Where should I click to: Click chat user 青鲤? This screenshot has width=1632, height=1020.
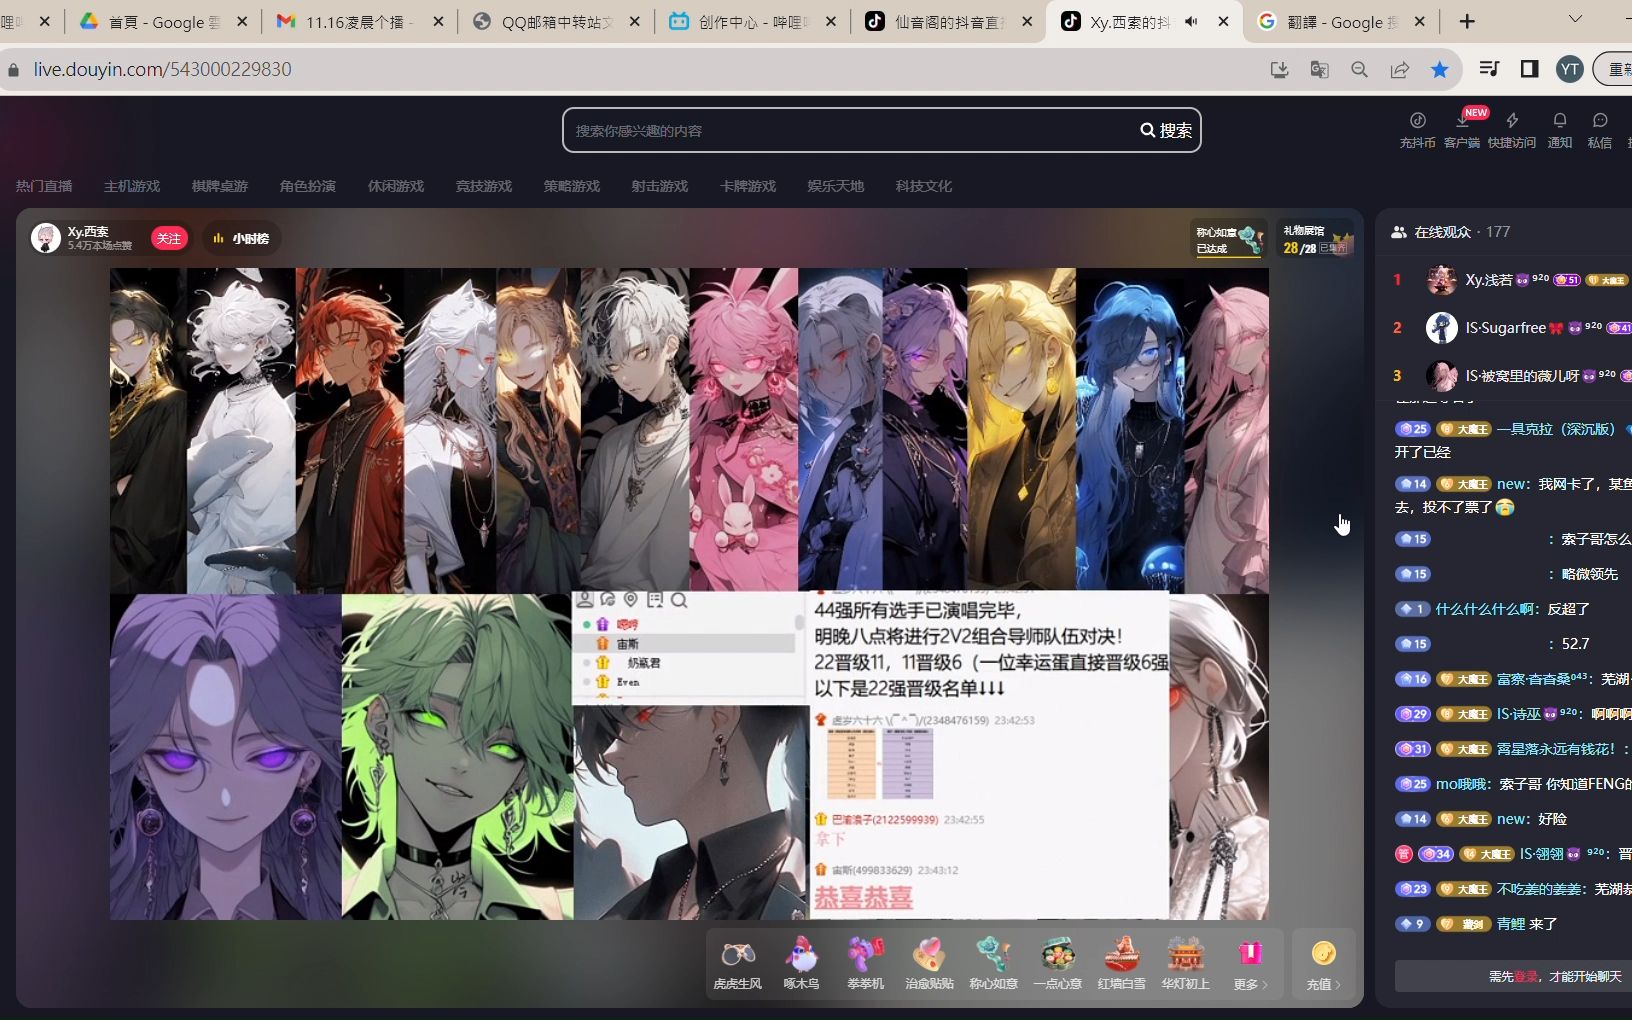[1510, 924]
